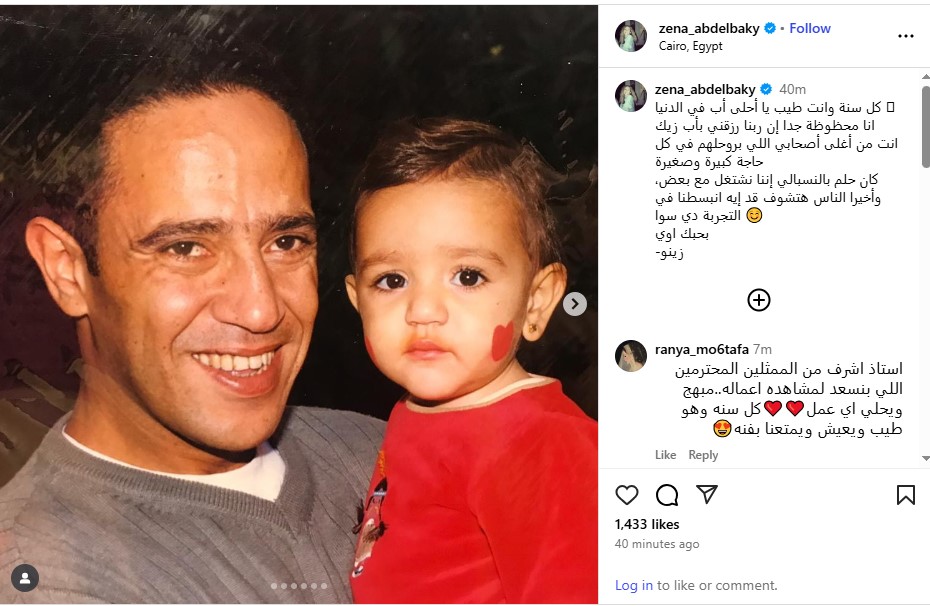Viewport: 930px width, 606px height.
Task: Like ranya_mo6tafa's comment
Action: [665, 455]
